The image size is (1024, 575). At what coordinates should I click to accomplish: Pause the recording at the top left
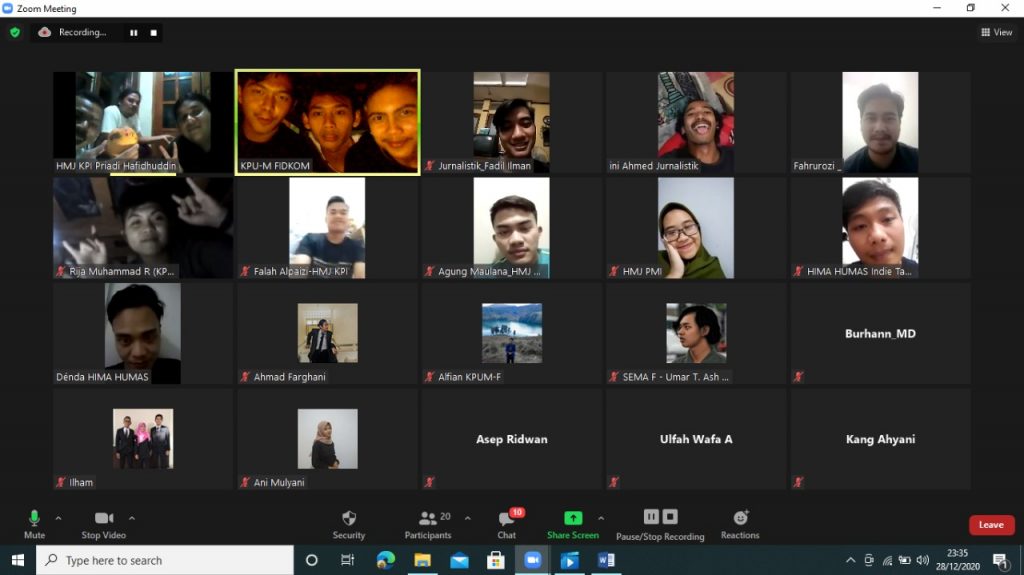pos(133,32)
